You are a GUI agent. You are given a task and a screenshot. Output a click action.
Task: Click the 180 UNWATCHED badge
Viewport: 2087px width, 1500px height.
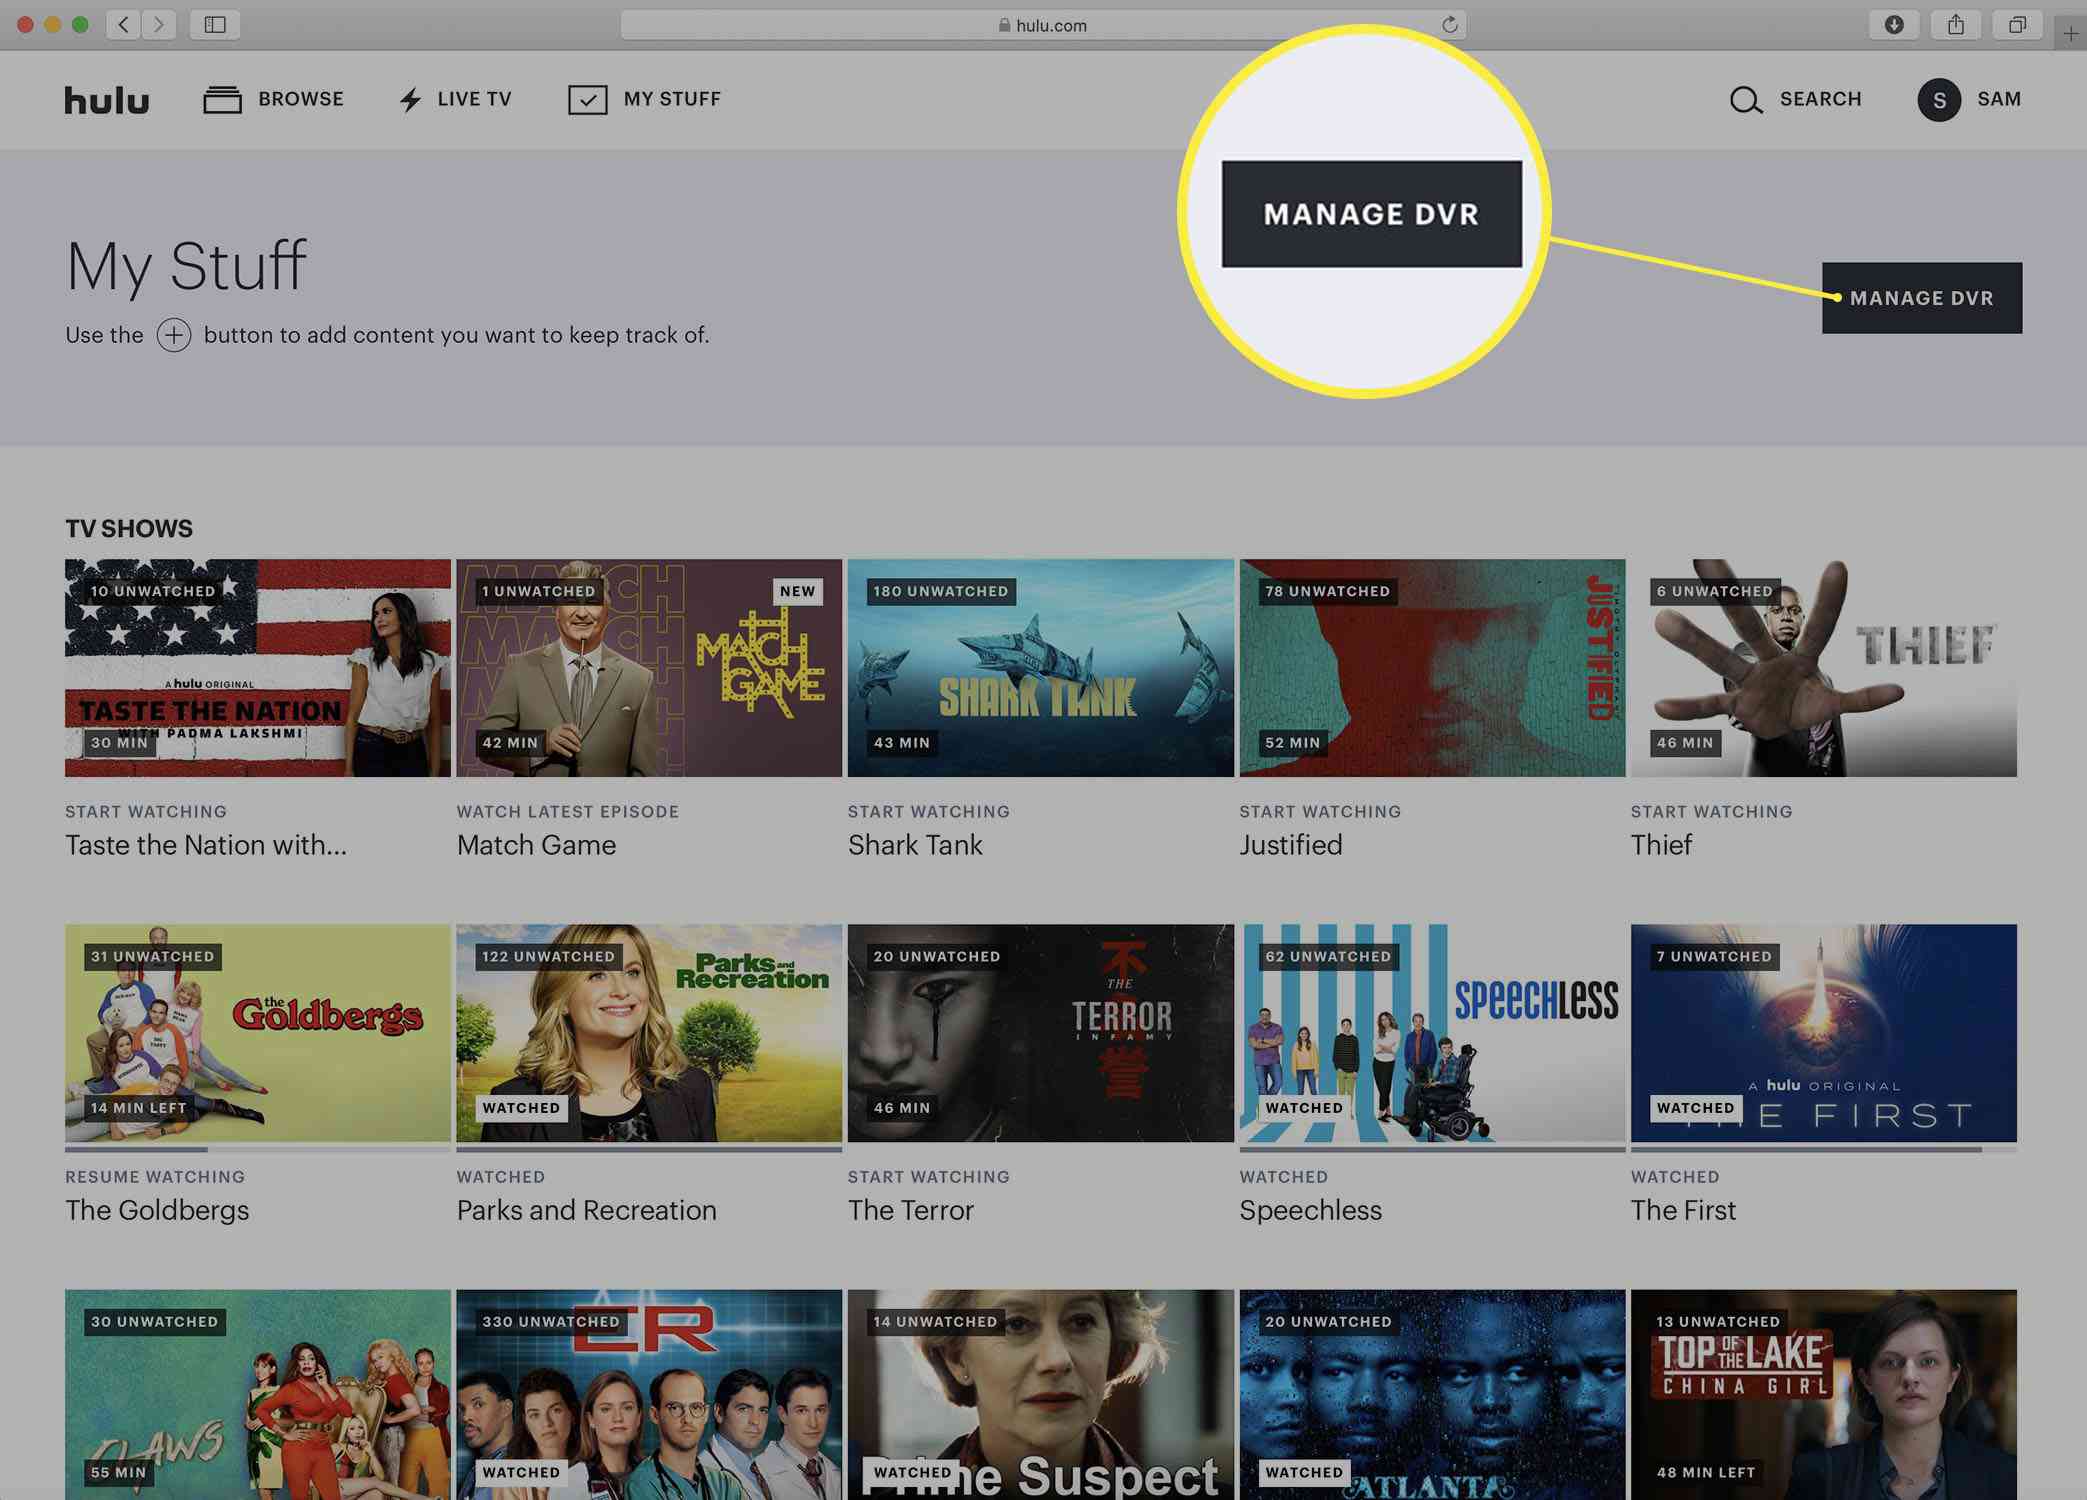(x=941, y=591)
